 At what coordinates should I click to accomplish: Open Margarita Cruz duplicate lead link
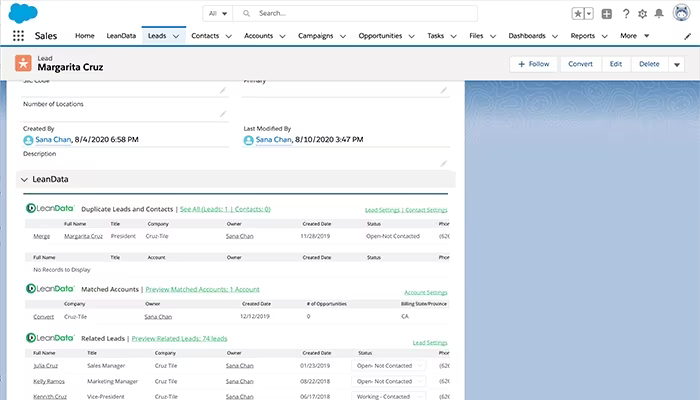tap(83, 236)
